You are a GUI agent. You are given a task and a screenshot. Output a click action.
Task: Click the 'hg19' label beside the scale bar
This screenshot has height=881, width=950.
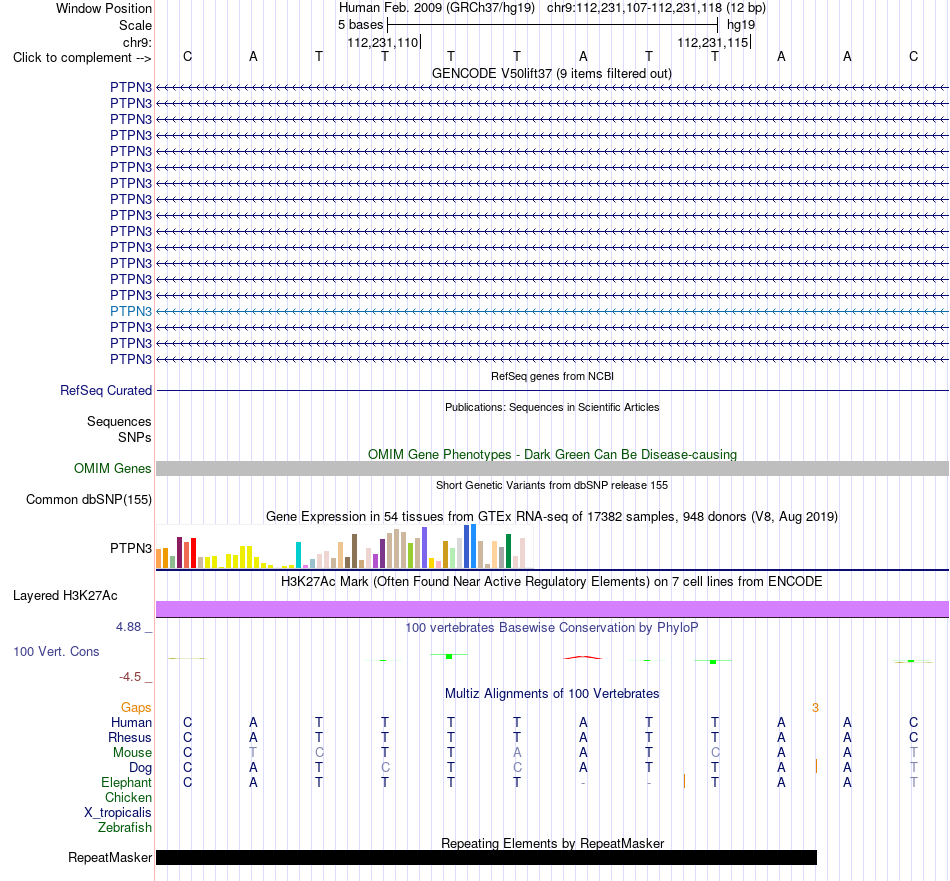741,25
